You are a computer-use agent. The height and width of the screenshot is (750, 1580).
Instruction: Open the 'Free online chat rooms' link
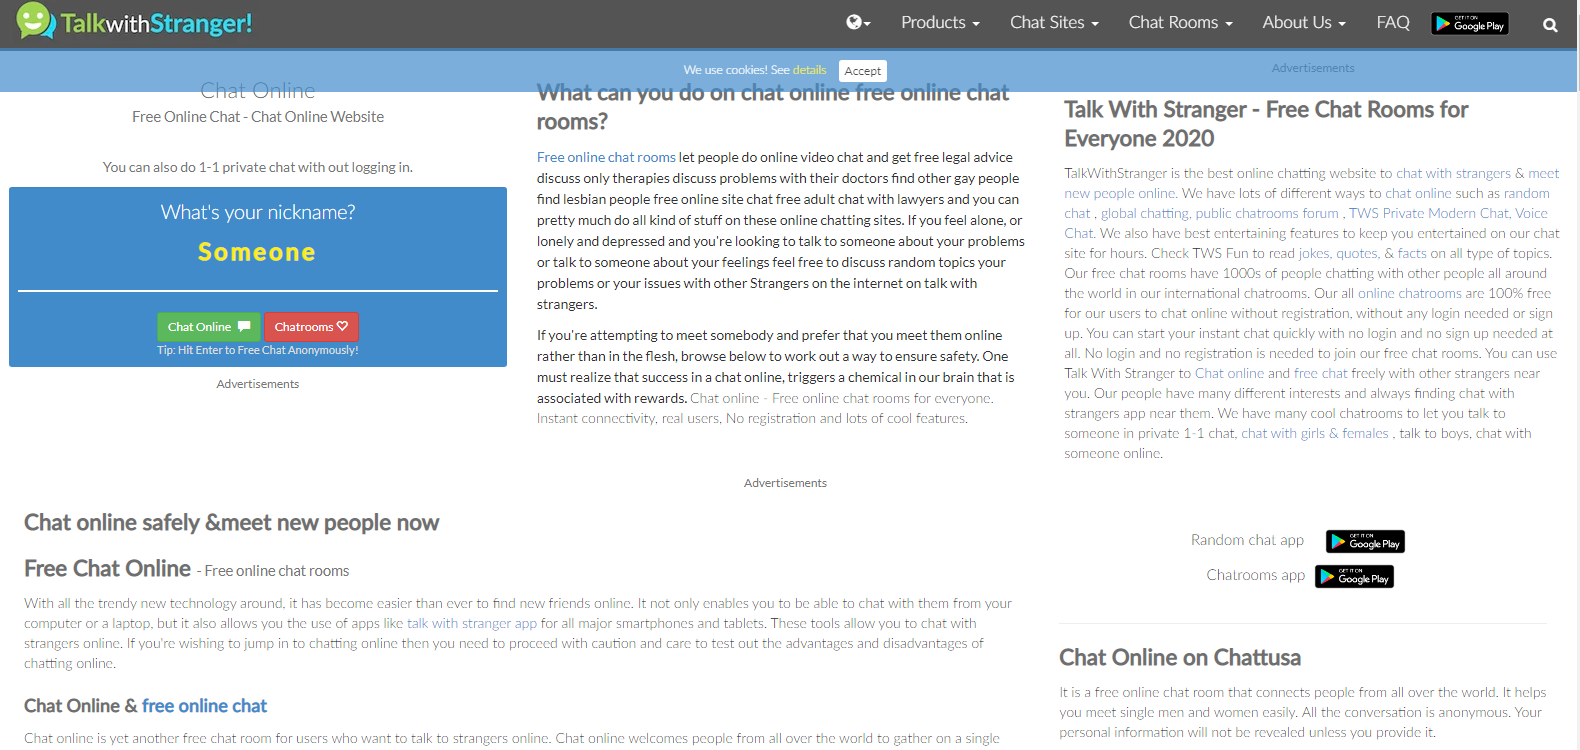606,157
